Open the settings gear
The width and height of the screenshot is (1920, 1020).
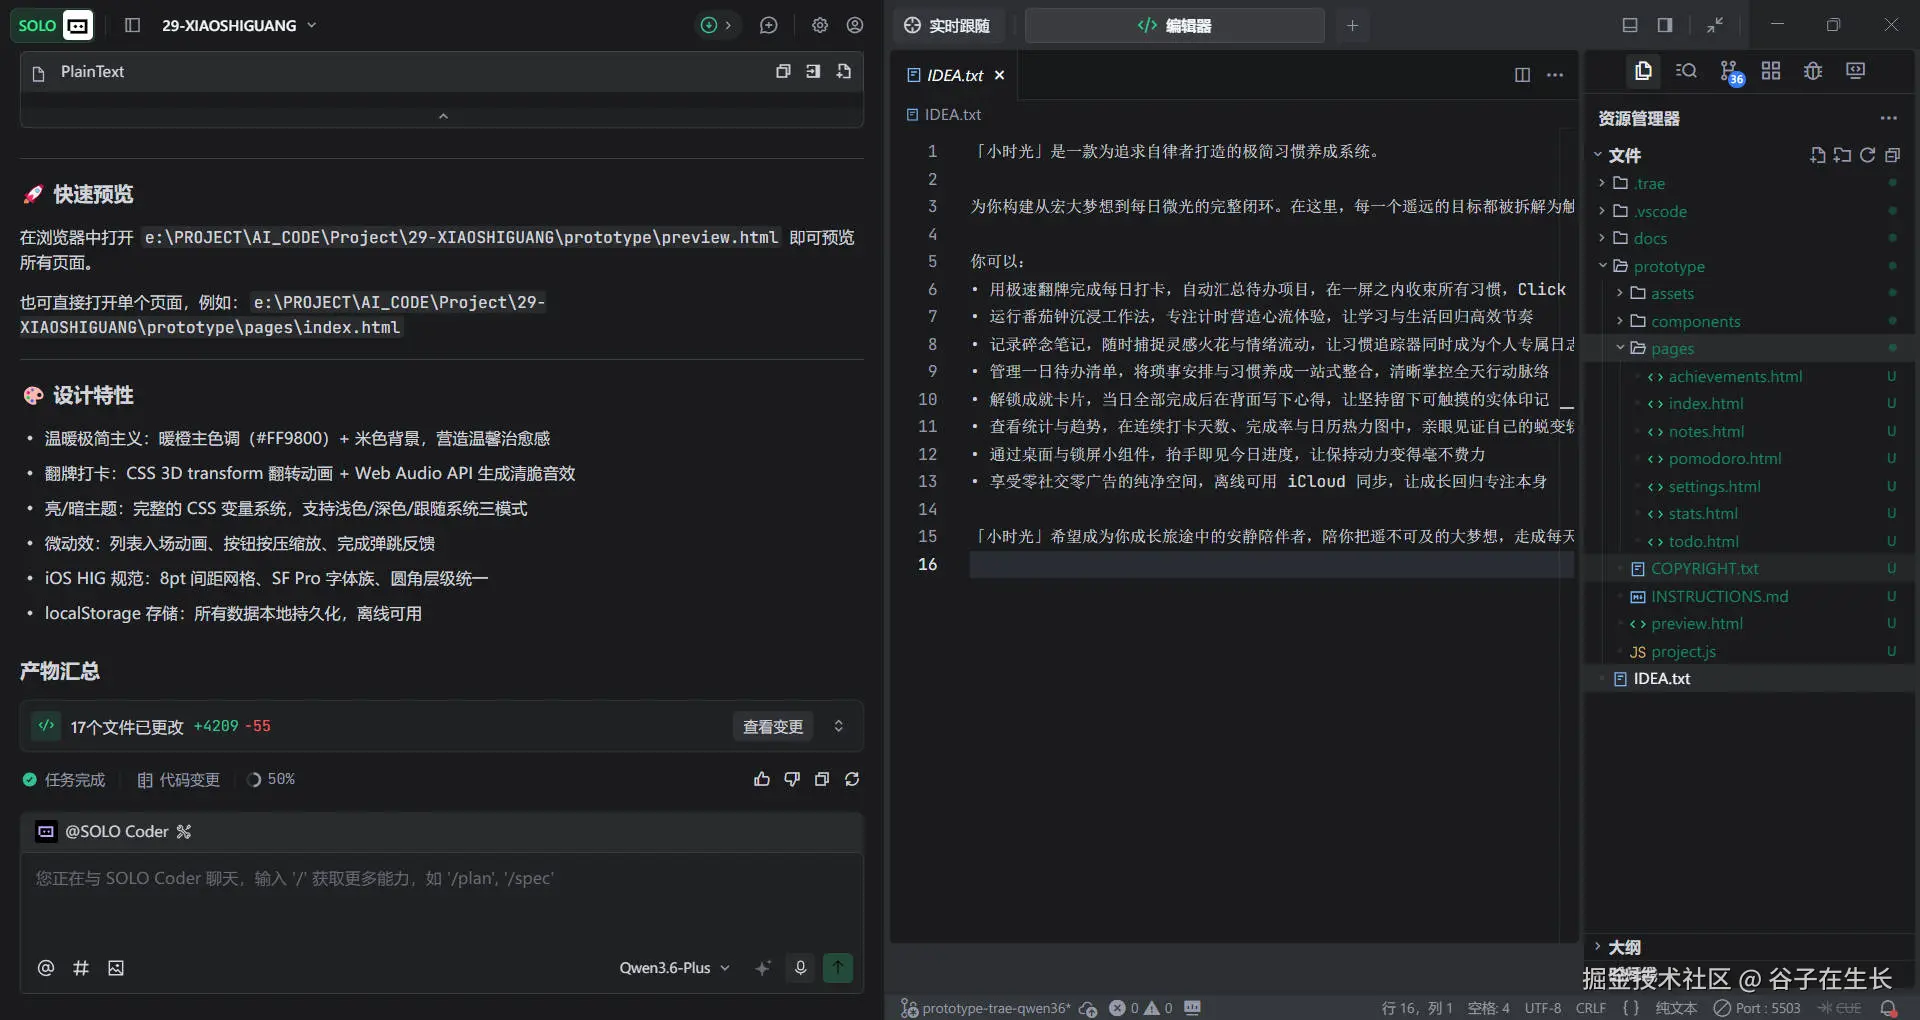(820, 25)
